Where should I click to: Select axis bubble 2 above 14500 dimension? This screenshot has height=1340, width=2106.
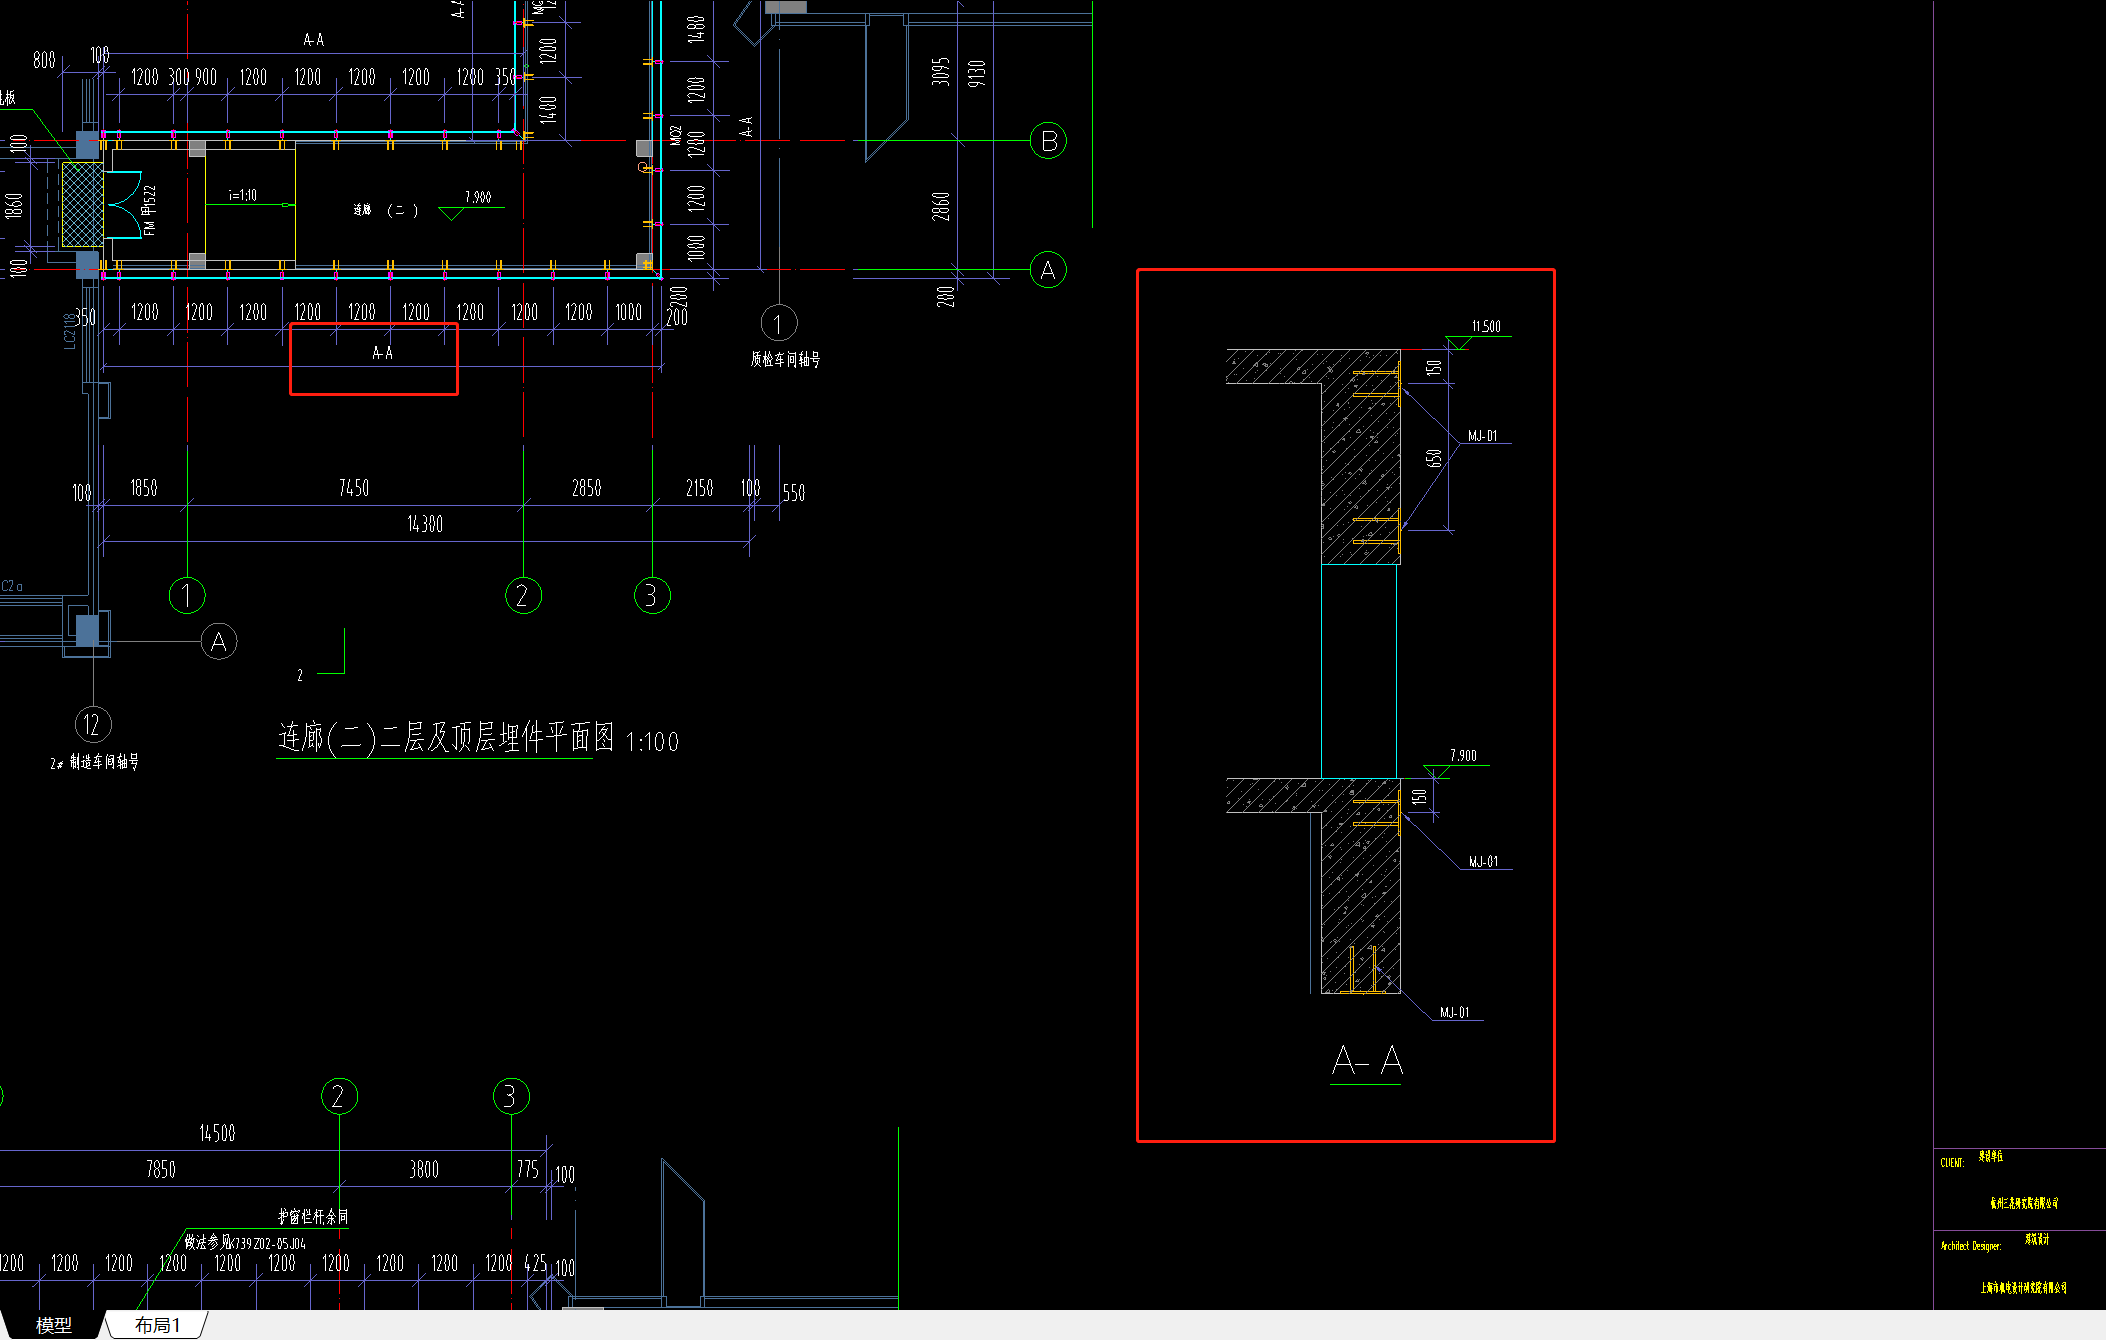(339, 1097)
